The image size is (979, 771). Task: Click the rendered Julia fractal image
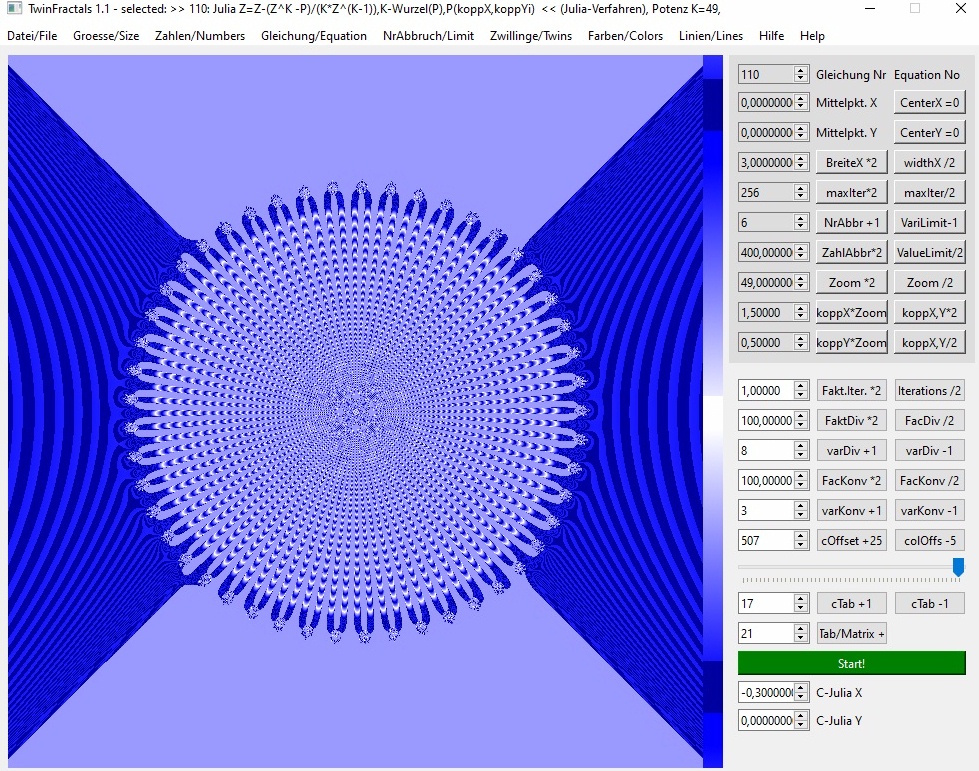tap(355, 411)
